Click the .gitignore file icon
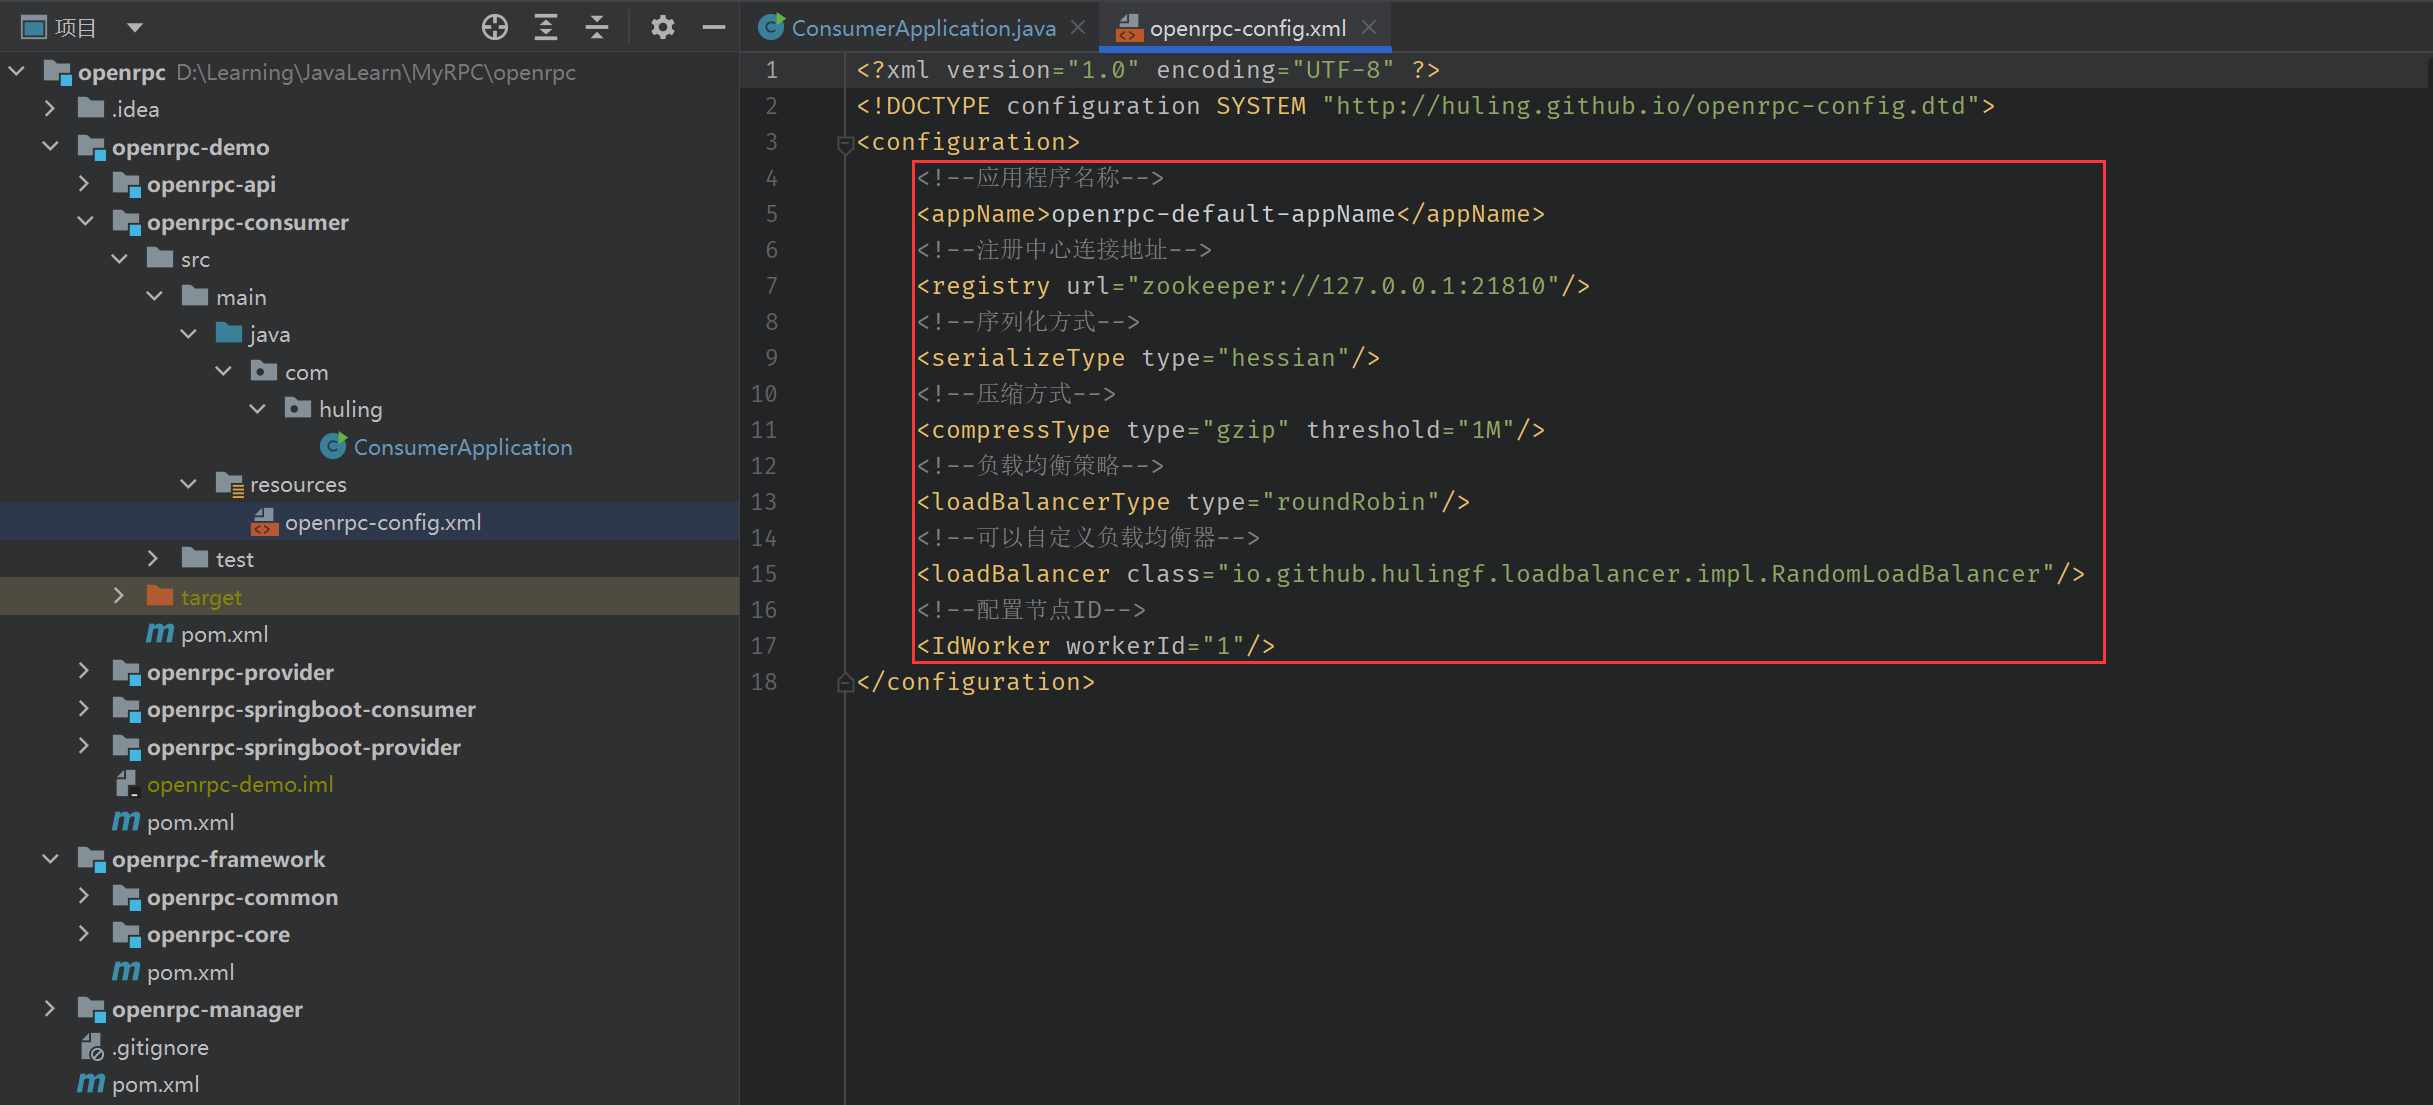The height and width of the screenshot is (1105, 2433). (92, 1047)
